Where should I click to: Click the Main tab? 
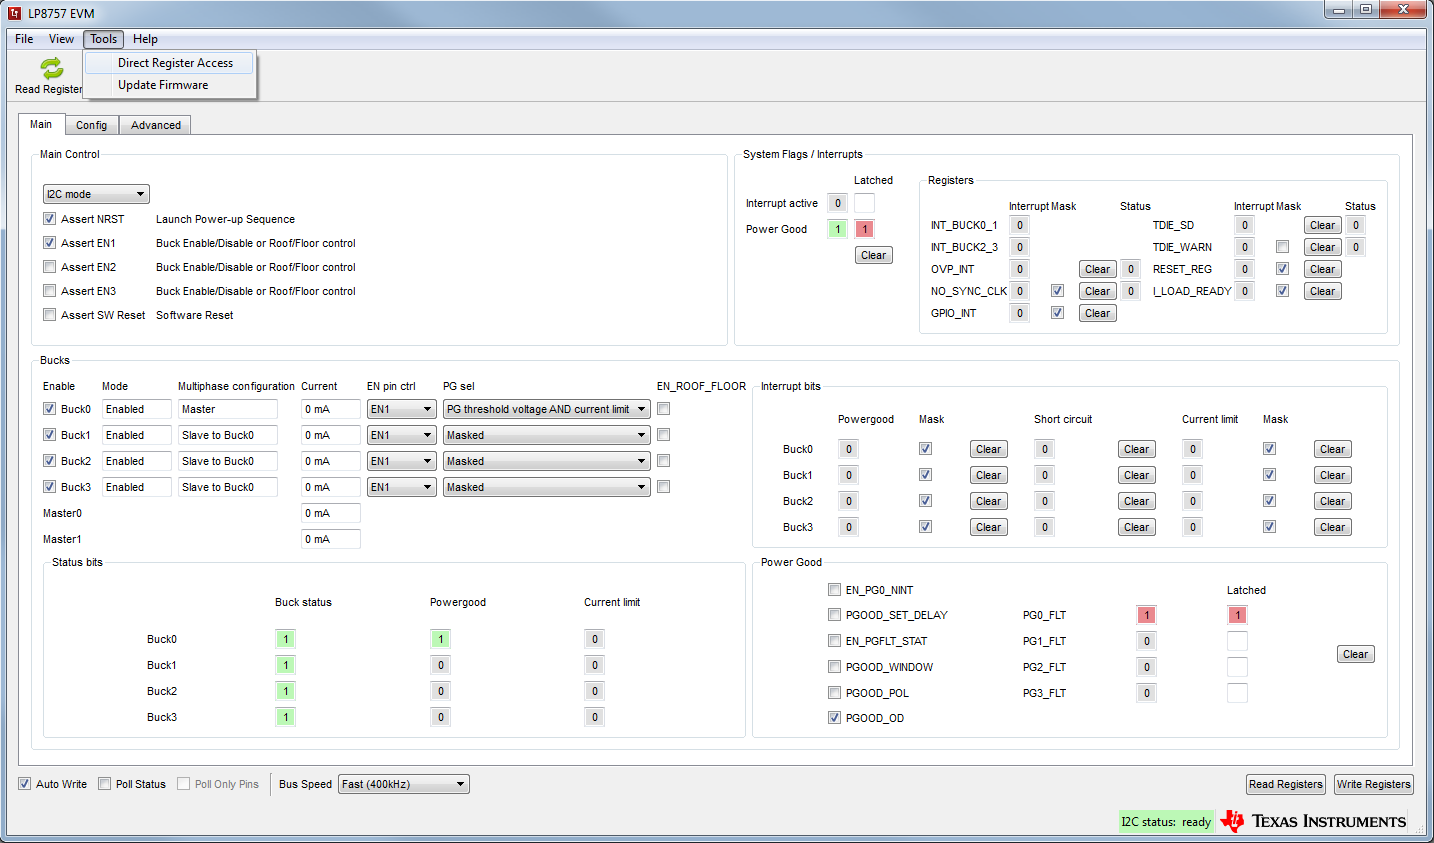pos(41,124)
